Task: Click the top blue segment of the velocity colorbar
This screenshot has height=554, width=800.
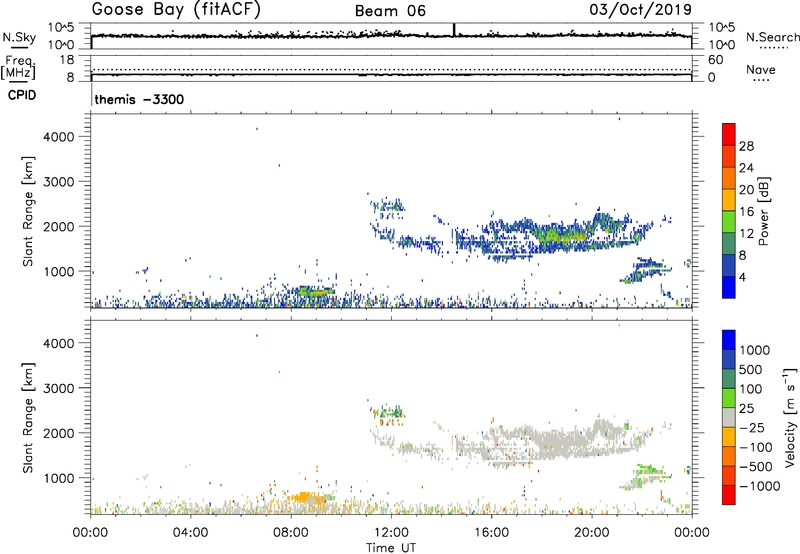Action: 729,340
